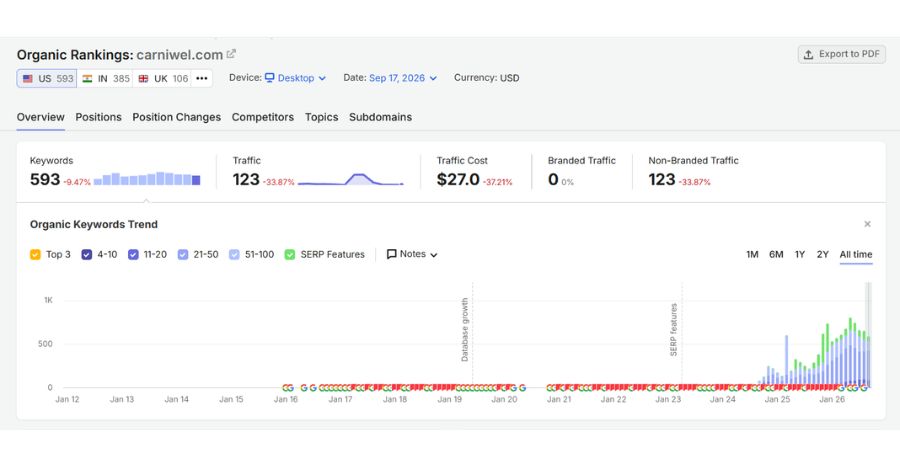Screen dimensions: 900x450
Task: Select the US 593 database
Action: [47, 79]
